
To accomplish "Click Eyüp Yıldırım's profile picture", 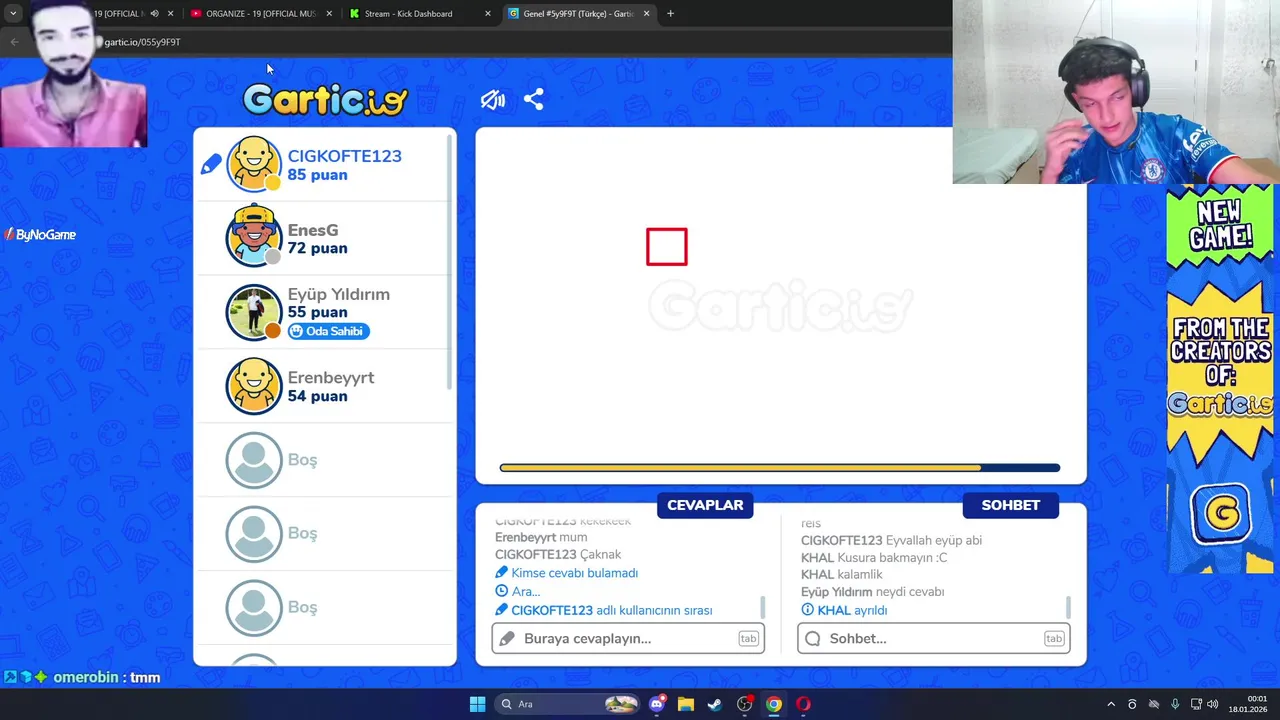I will coord(254,312).
